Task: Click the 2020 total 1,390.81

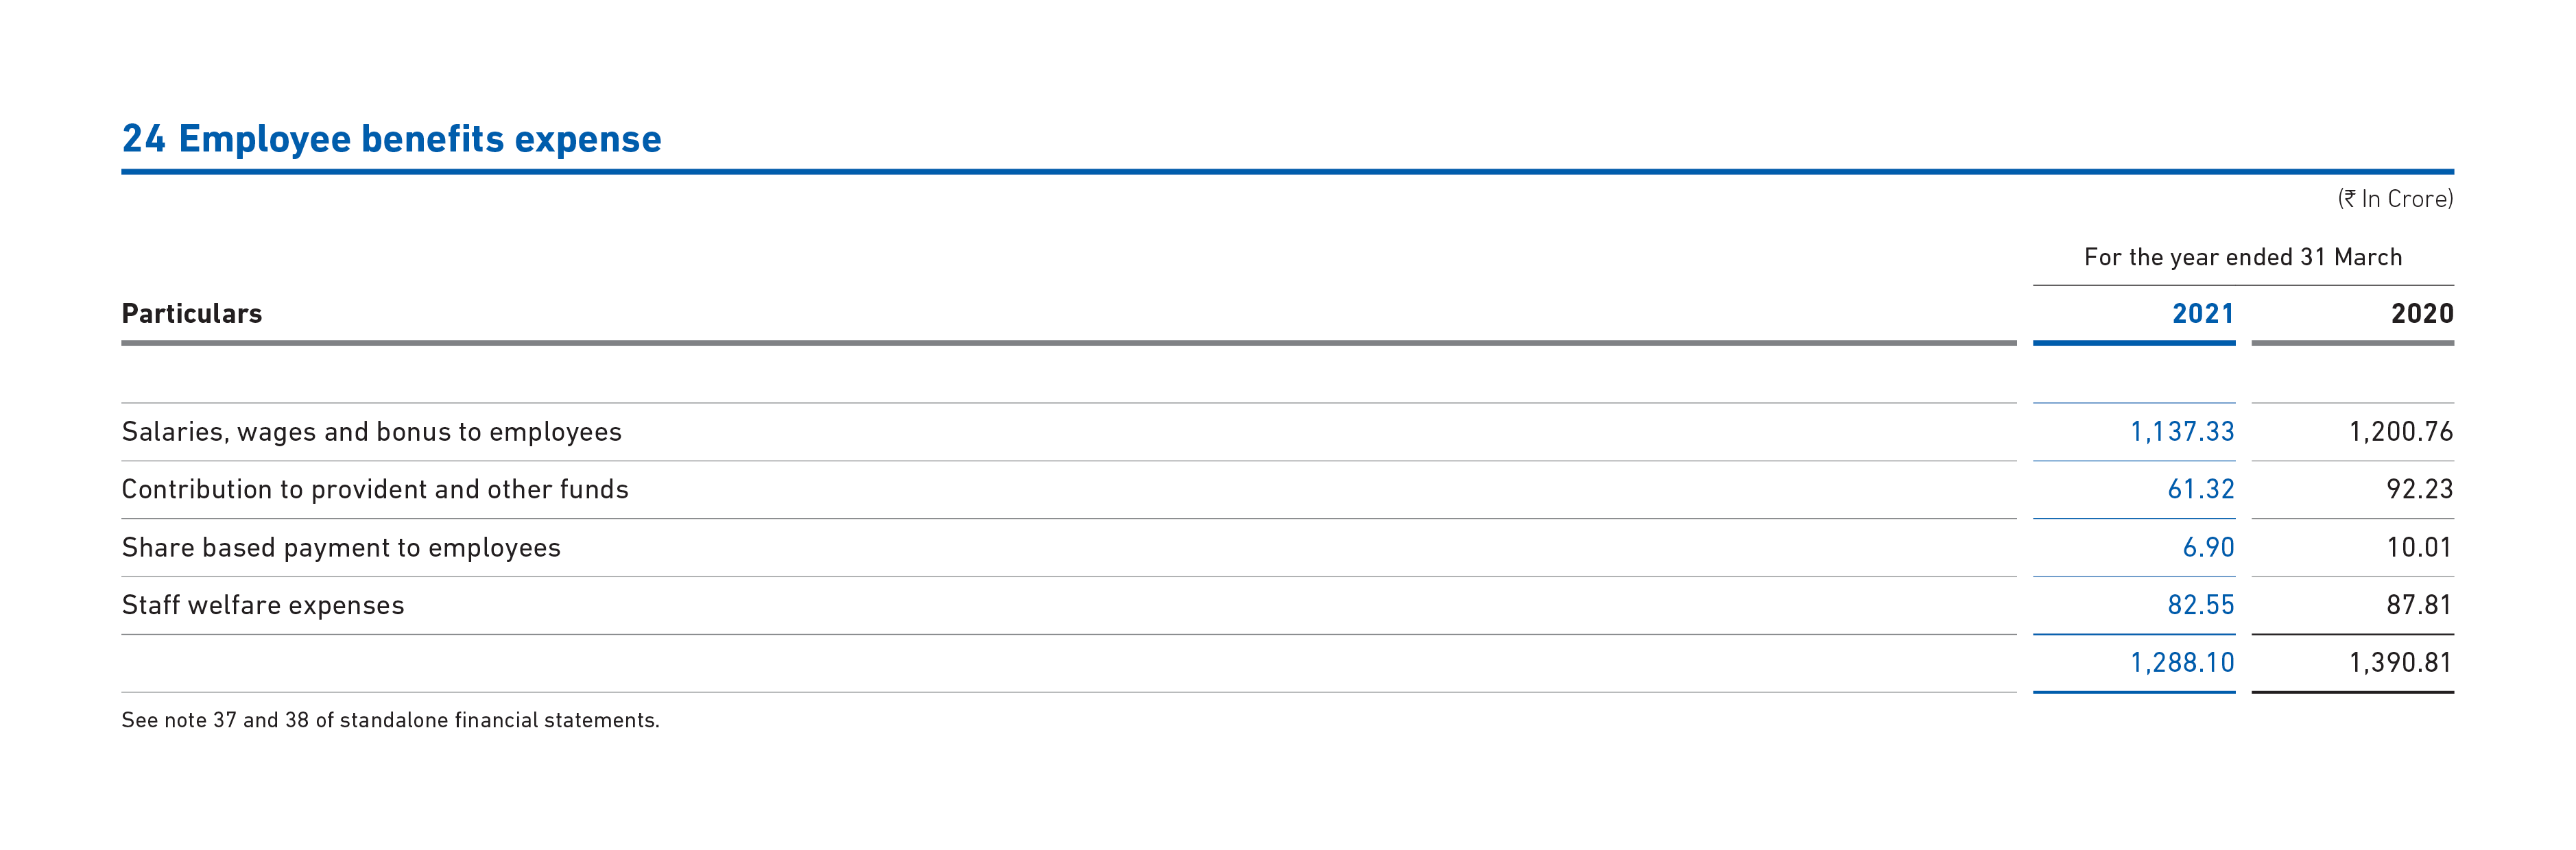Action: click(2401, 663)
